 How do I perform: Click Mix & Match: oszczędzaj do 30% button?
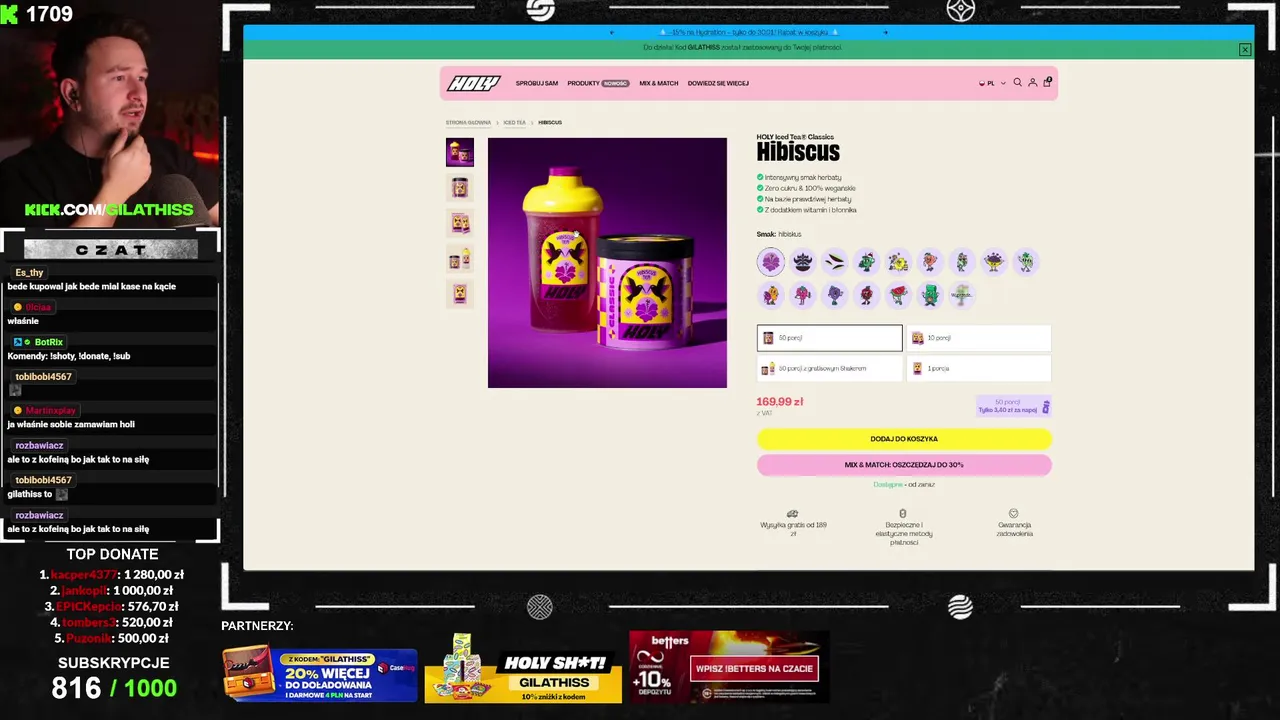coord(904,465)
